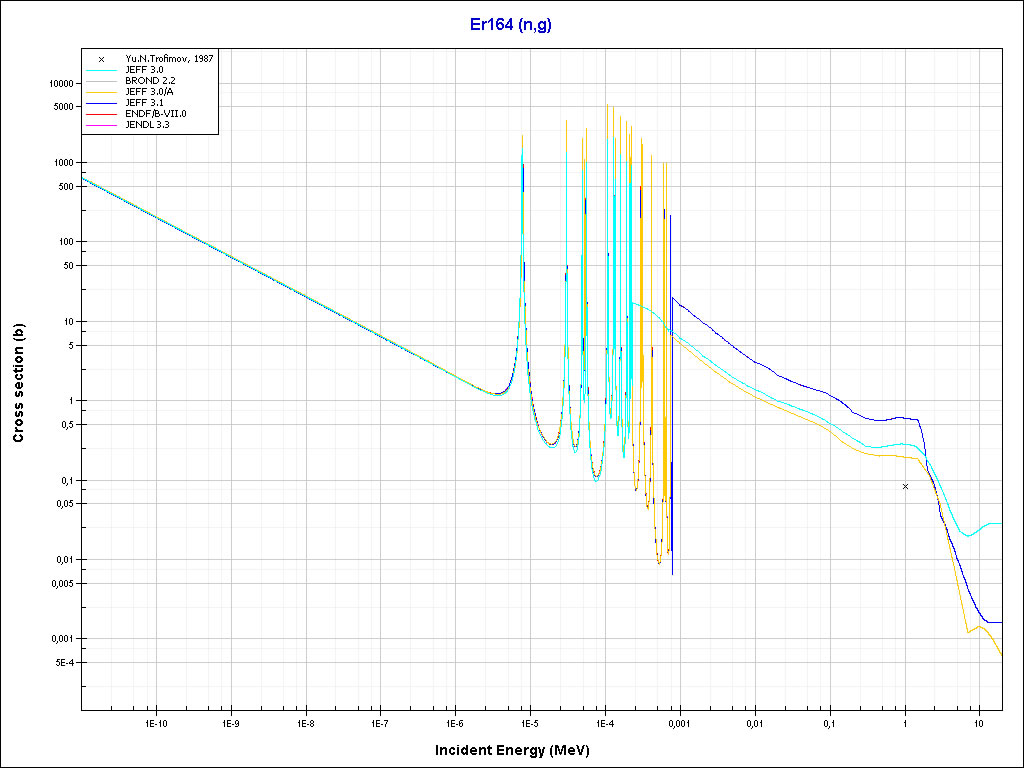Click the orange JEFF 3.0/A legend line

[x=101, y=92]
